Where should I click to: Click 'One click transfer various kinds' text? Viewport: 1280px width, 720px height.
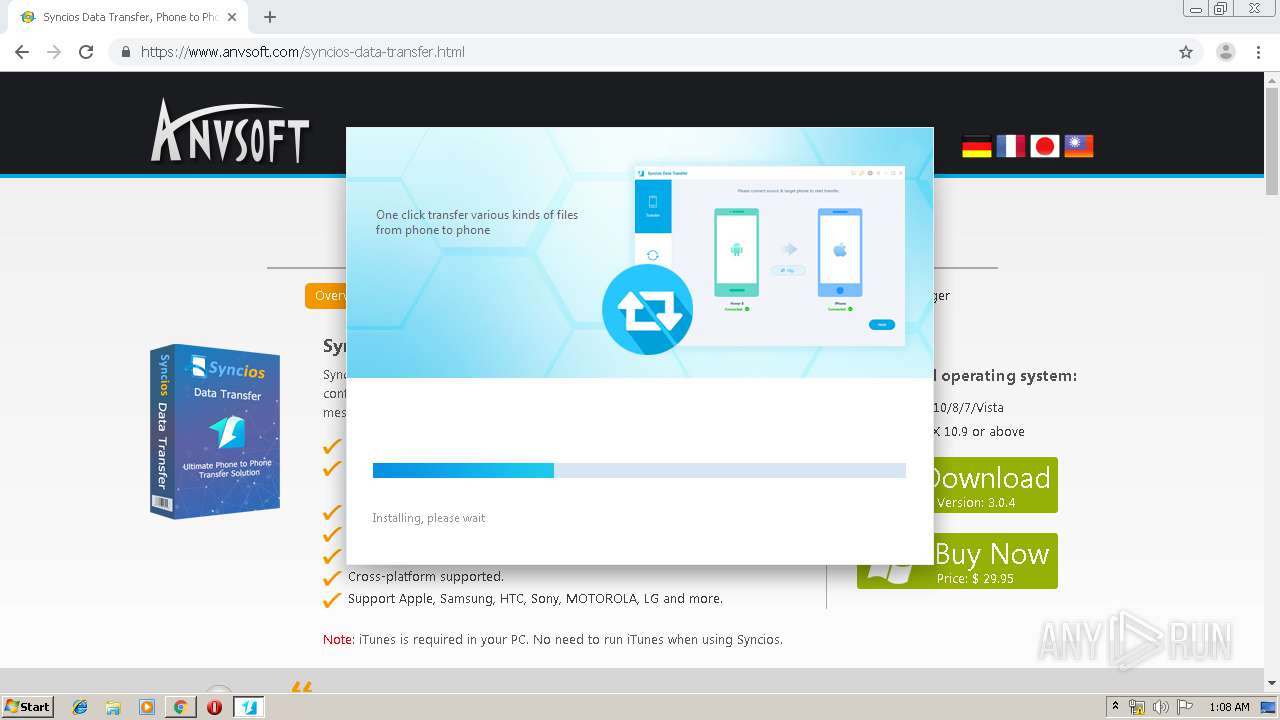tap(477, 222)
